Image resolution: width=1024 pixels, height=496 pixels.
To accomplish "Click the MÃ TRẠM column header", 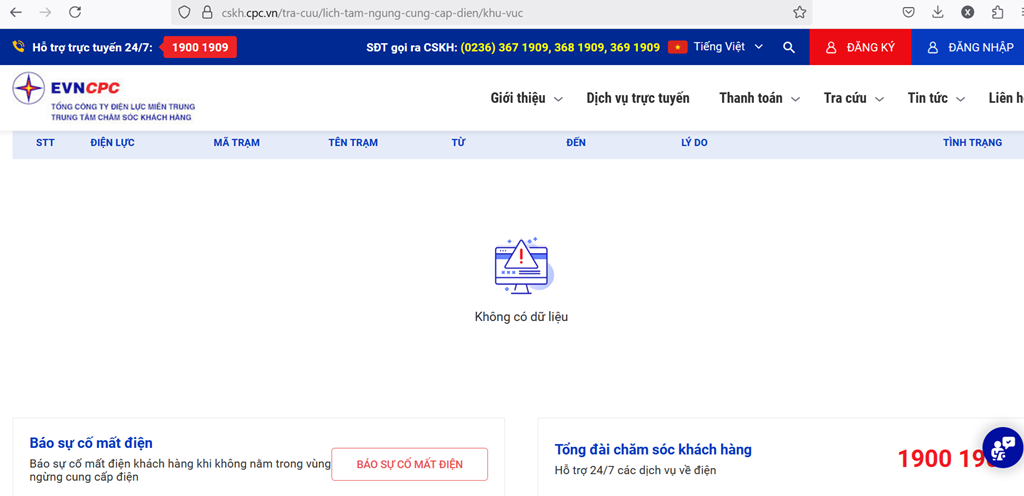I will (x=236, y=143).
